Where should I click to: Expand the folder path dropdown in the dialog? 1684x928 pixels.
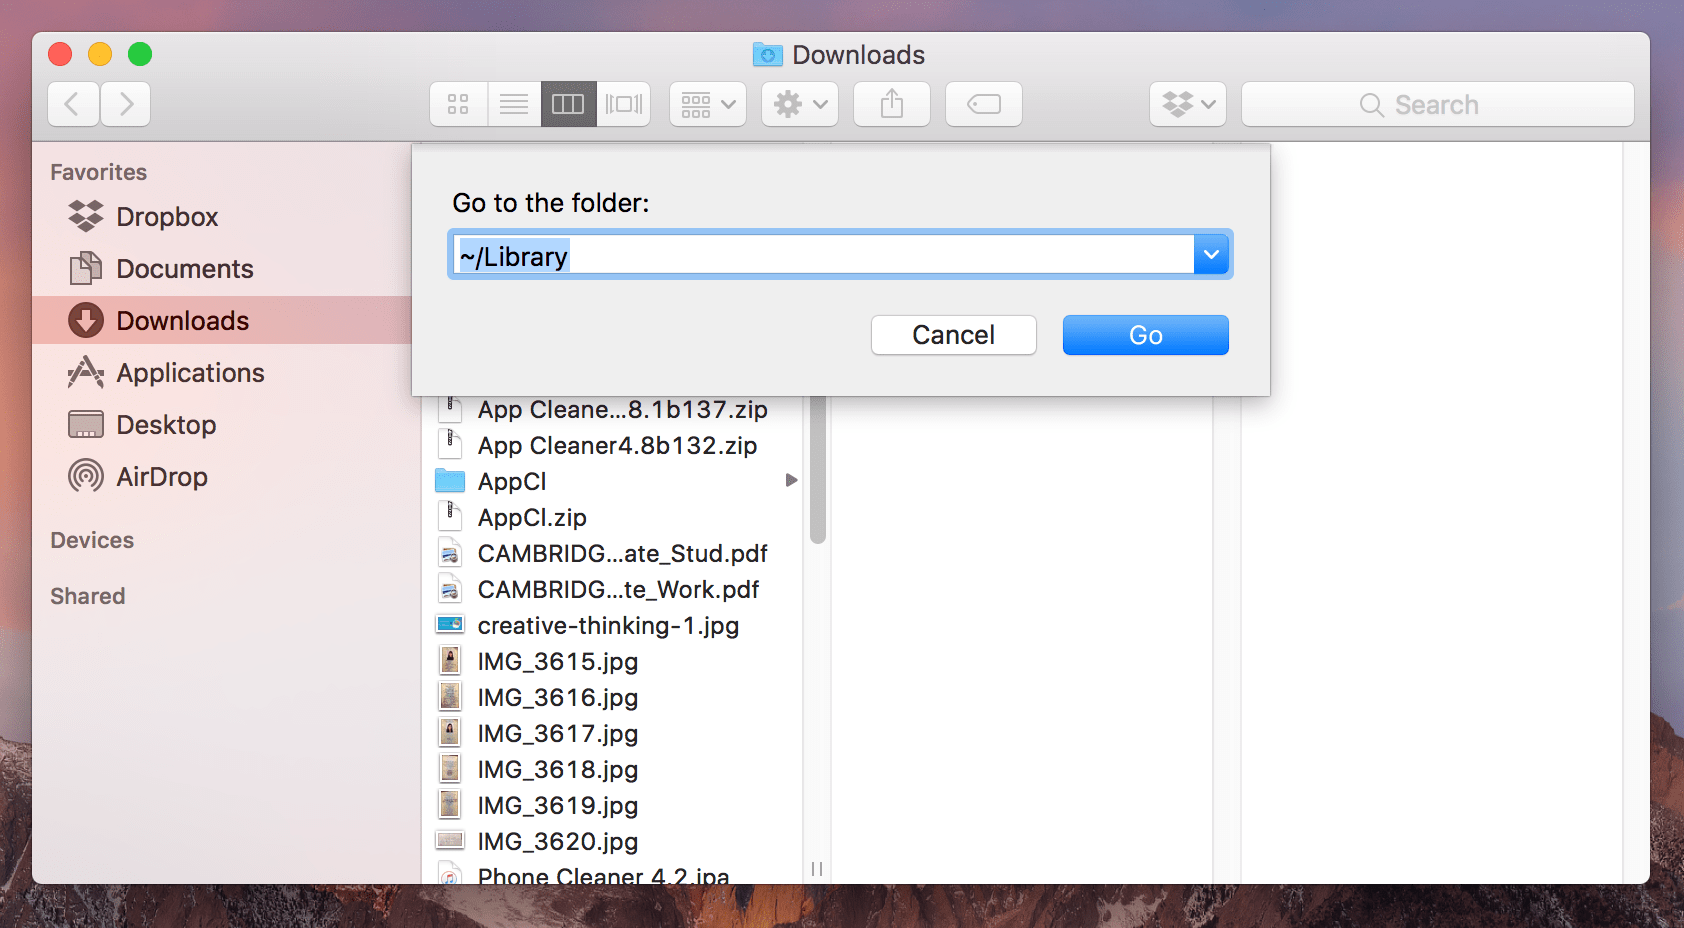pos(1210,254)
